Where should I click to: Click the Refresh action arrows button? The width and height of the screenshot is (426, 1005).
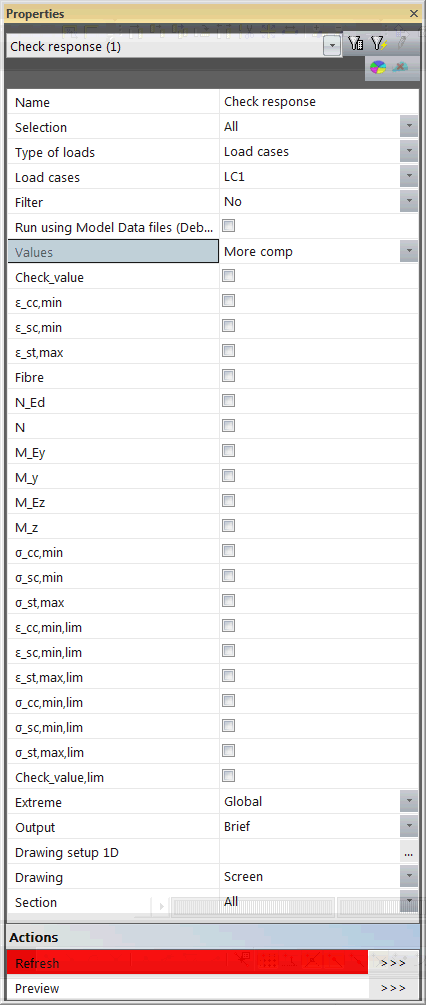[393, 963]
